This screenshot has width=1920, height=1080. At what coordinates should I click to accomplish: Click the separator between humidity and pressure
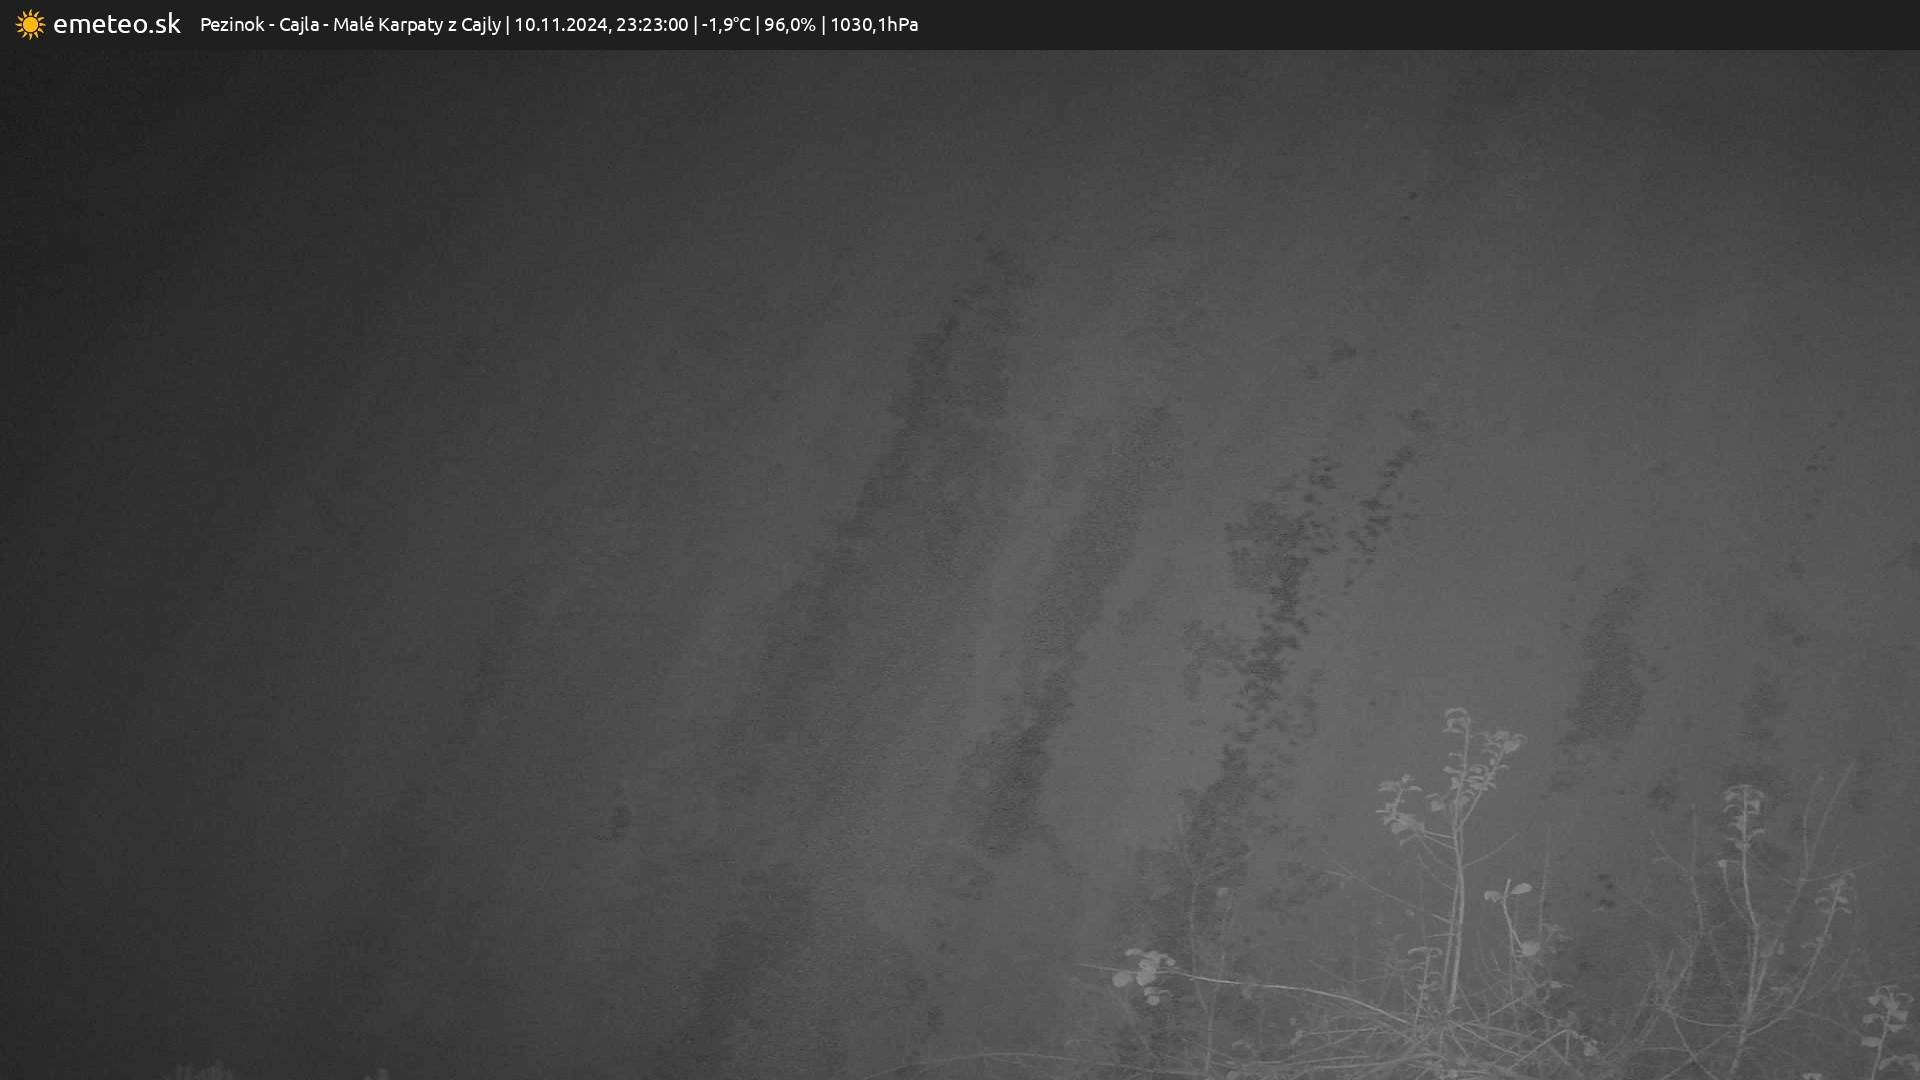[x=823, y=24]
